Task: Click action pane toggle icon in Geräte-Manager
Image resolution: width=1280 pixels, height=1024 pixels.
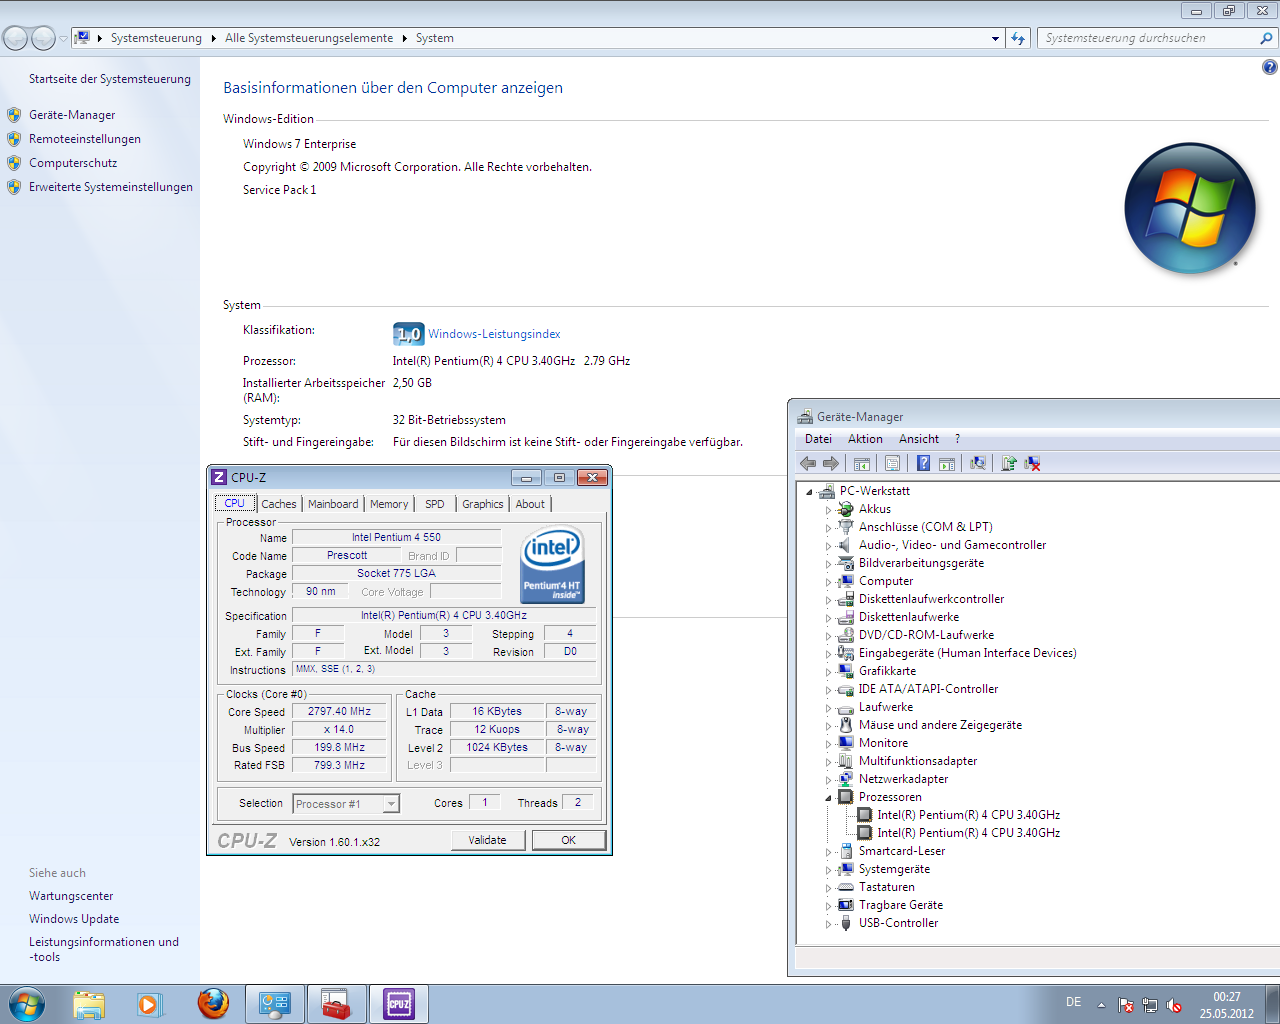Action: 947,463
